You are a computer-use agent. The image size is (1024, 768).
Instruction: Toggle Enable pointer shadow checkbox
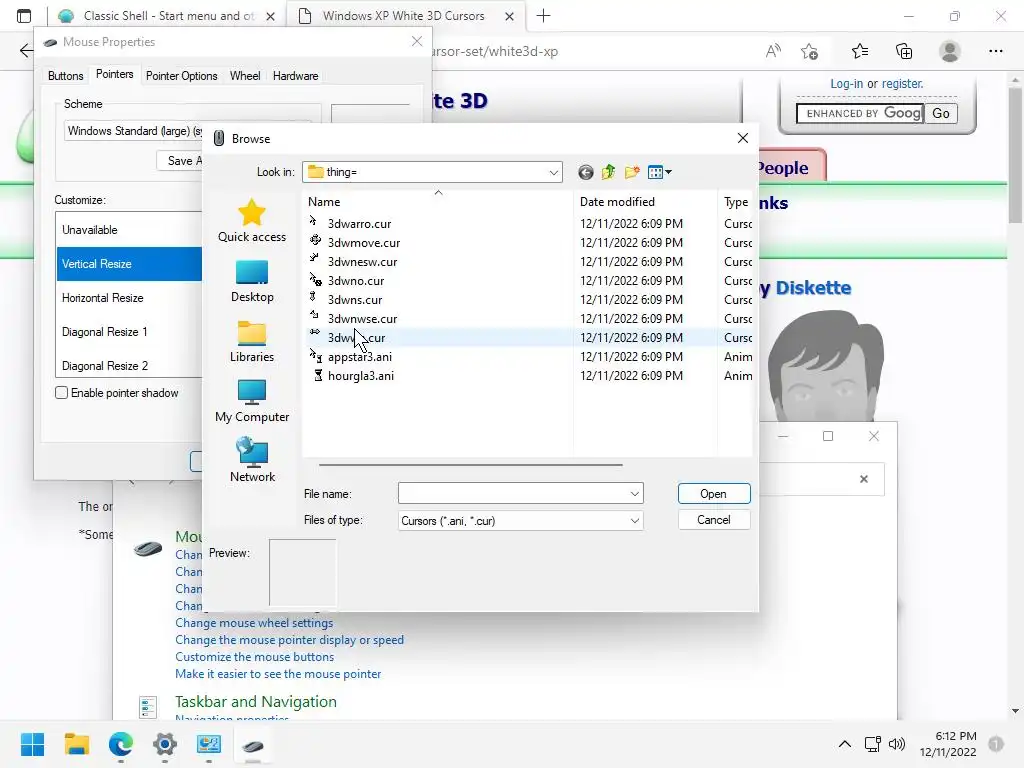click(61, 392)
